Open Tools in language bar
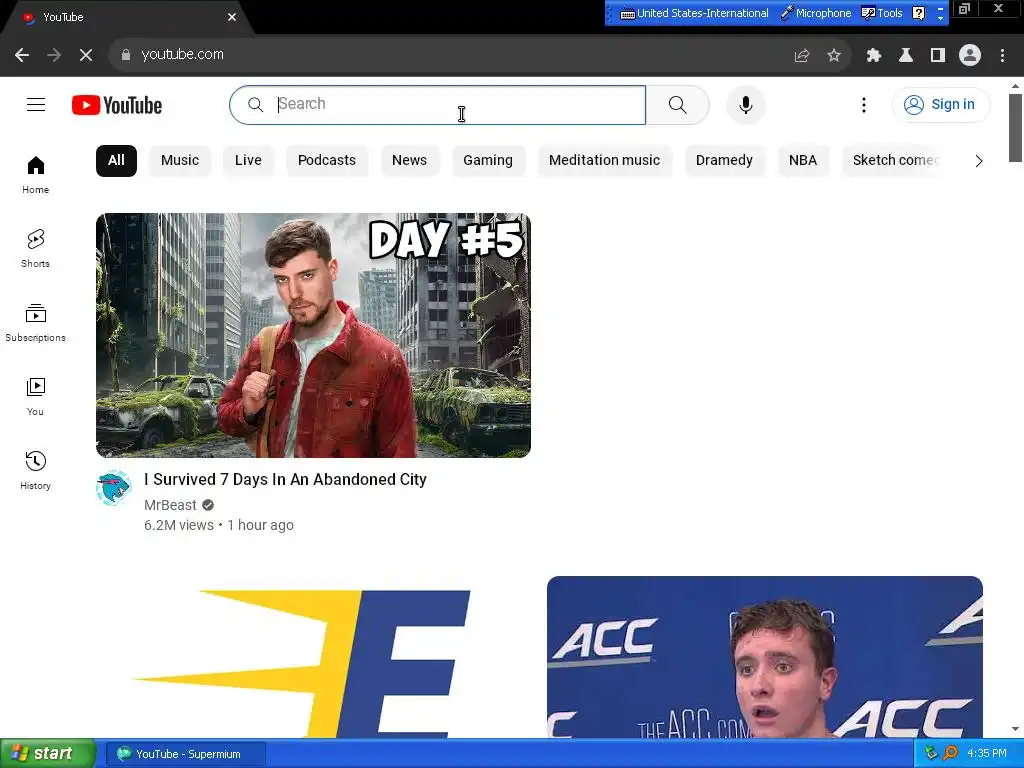This screenshot has height=768, width=1024. (x=882, y=13)
